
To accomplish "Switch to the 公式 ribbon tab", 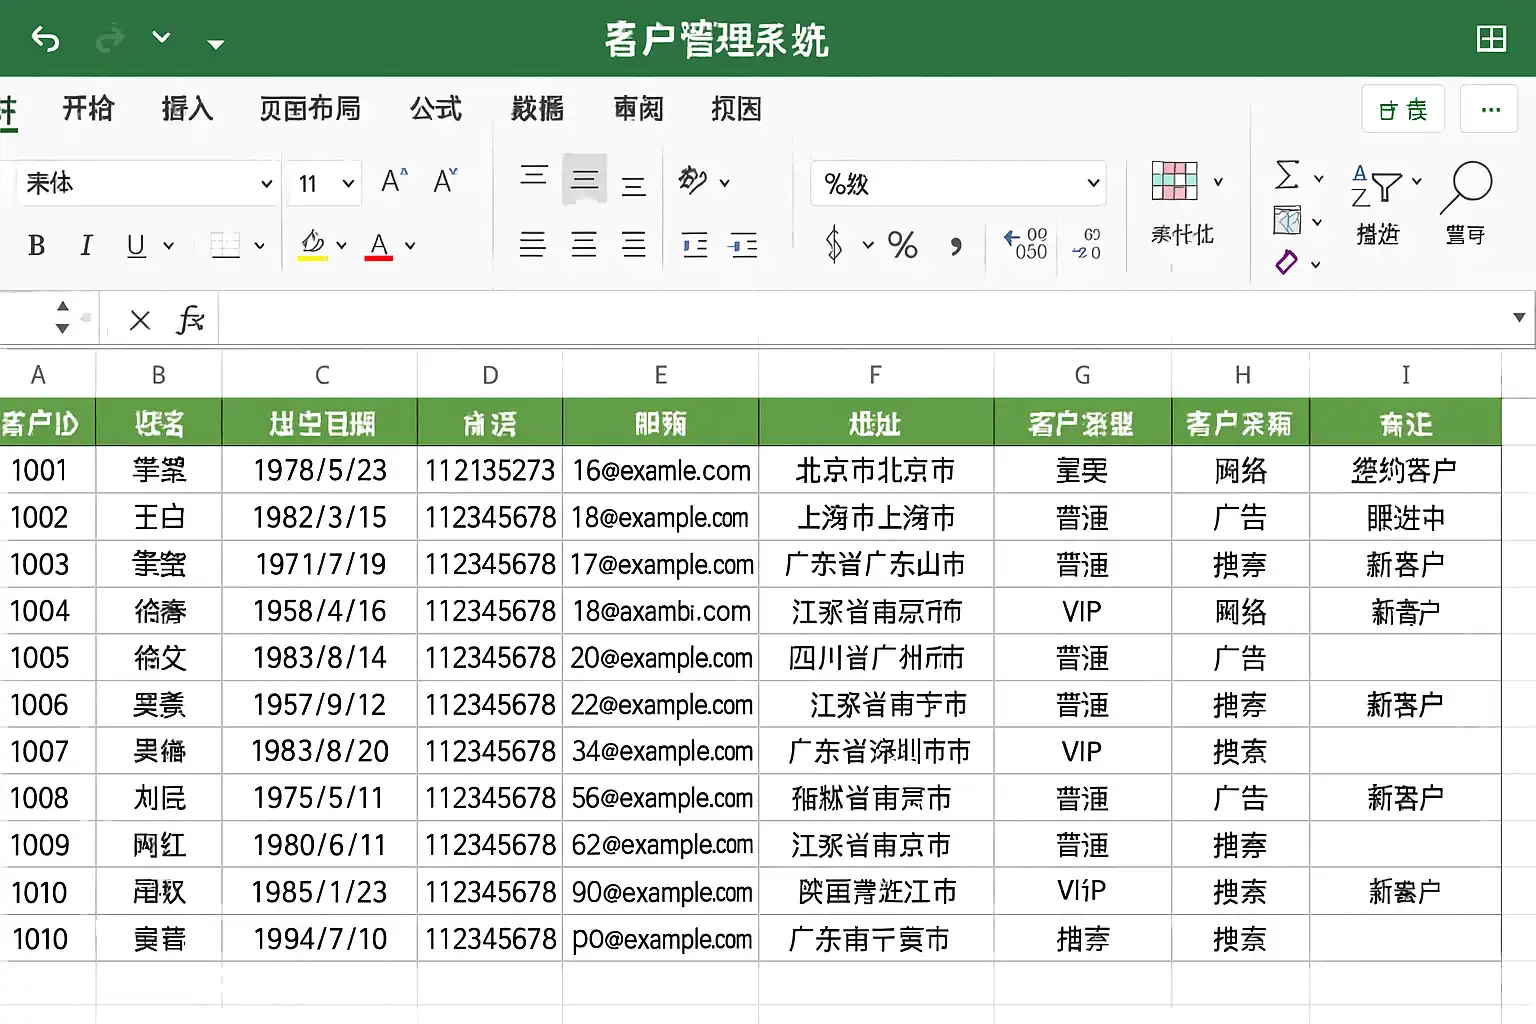I will 436,108.
